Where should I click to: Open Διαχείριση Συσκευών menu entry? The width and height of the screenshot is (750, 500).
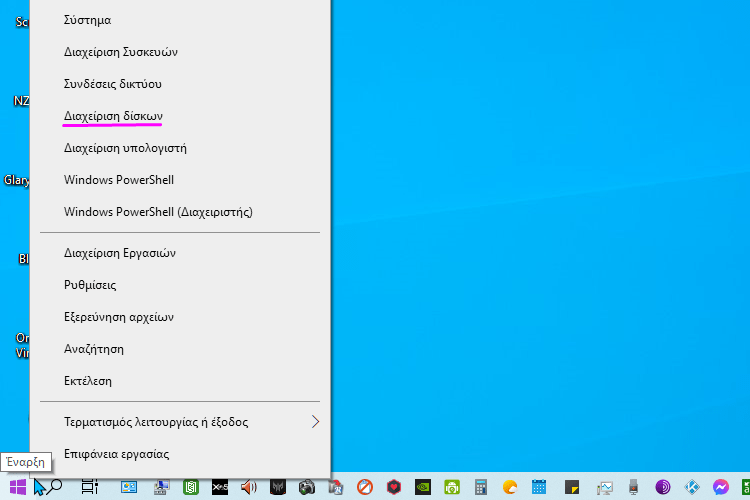180,52
